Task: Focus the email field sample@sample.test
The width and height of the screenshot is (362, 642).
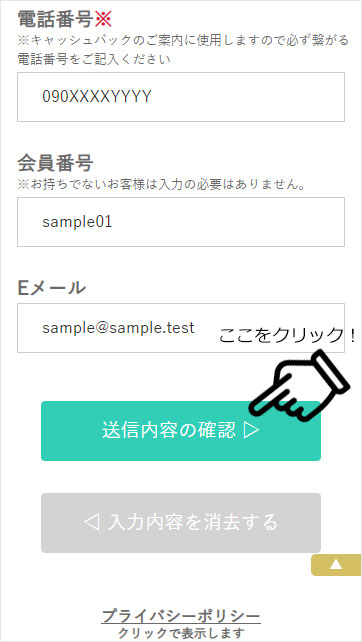Action: [x=181, y=328]
